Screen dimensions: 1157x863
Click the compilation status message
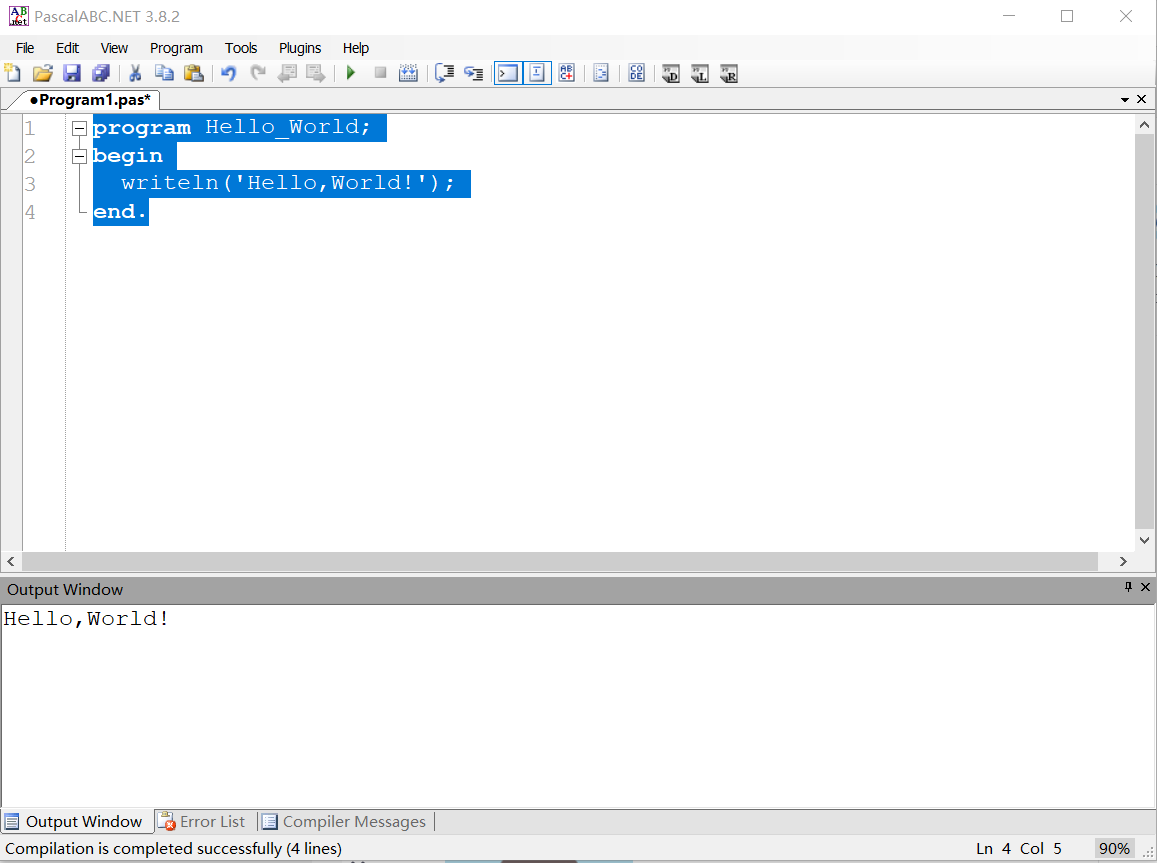pos(173,849)
